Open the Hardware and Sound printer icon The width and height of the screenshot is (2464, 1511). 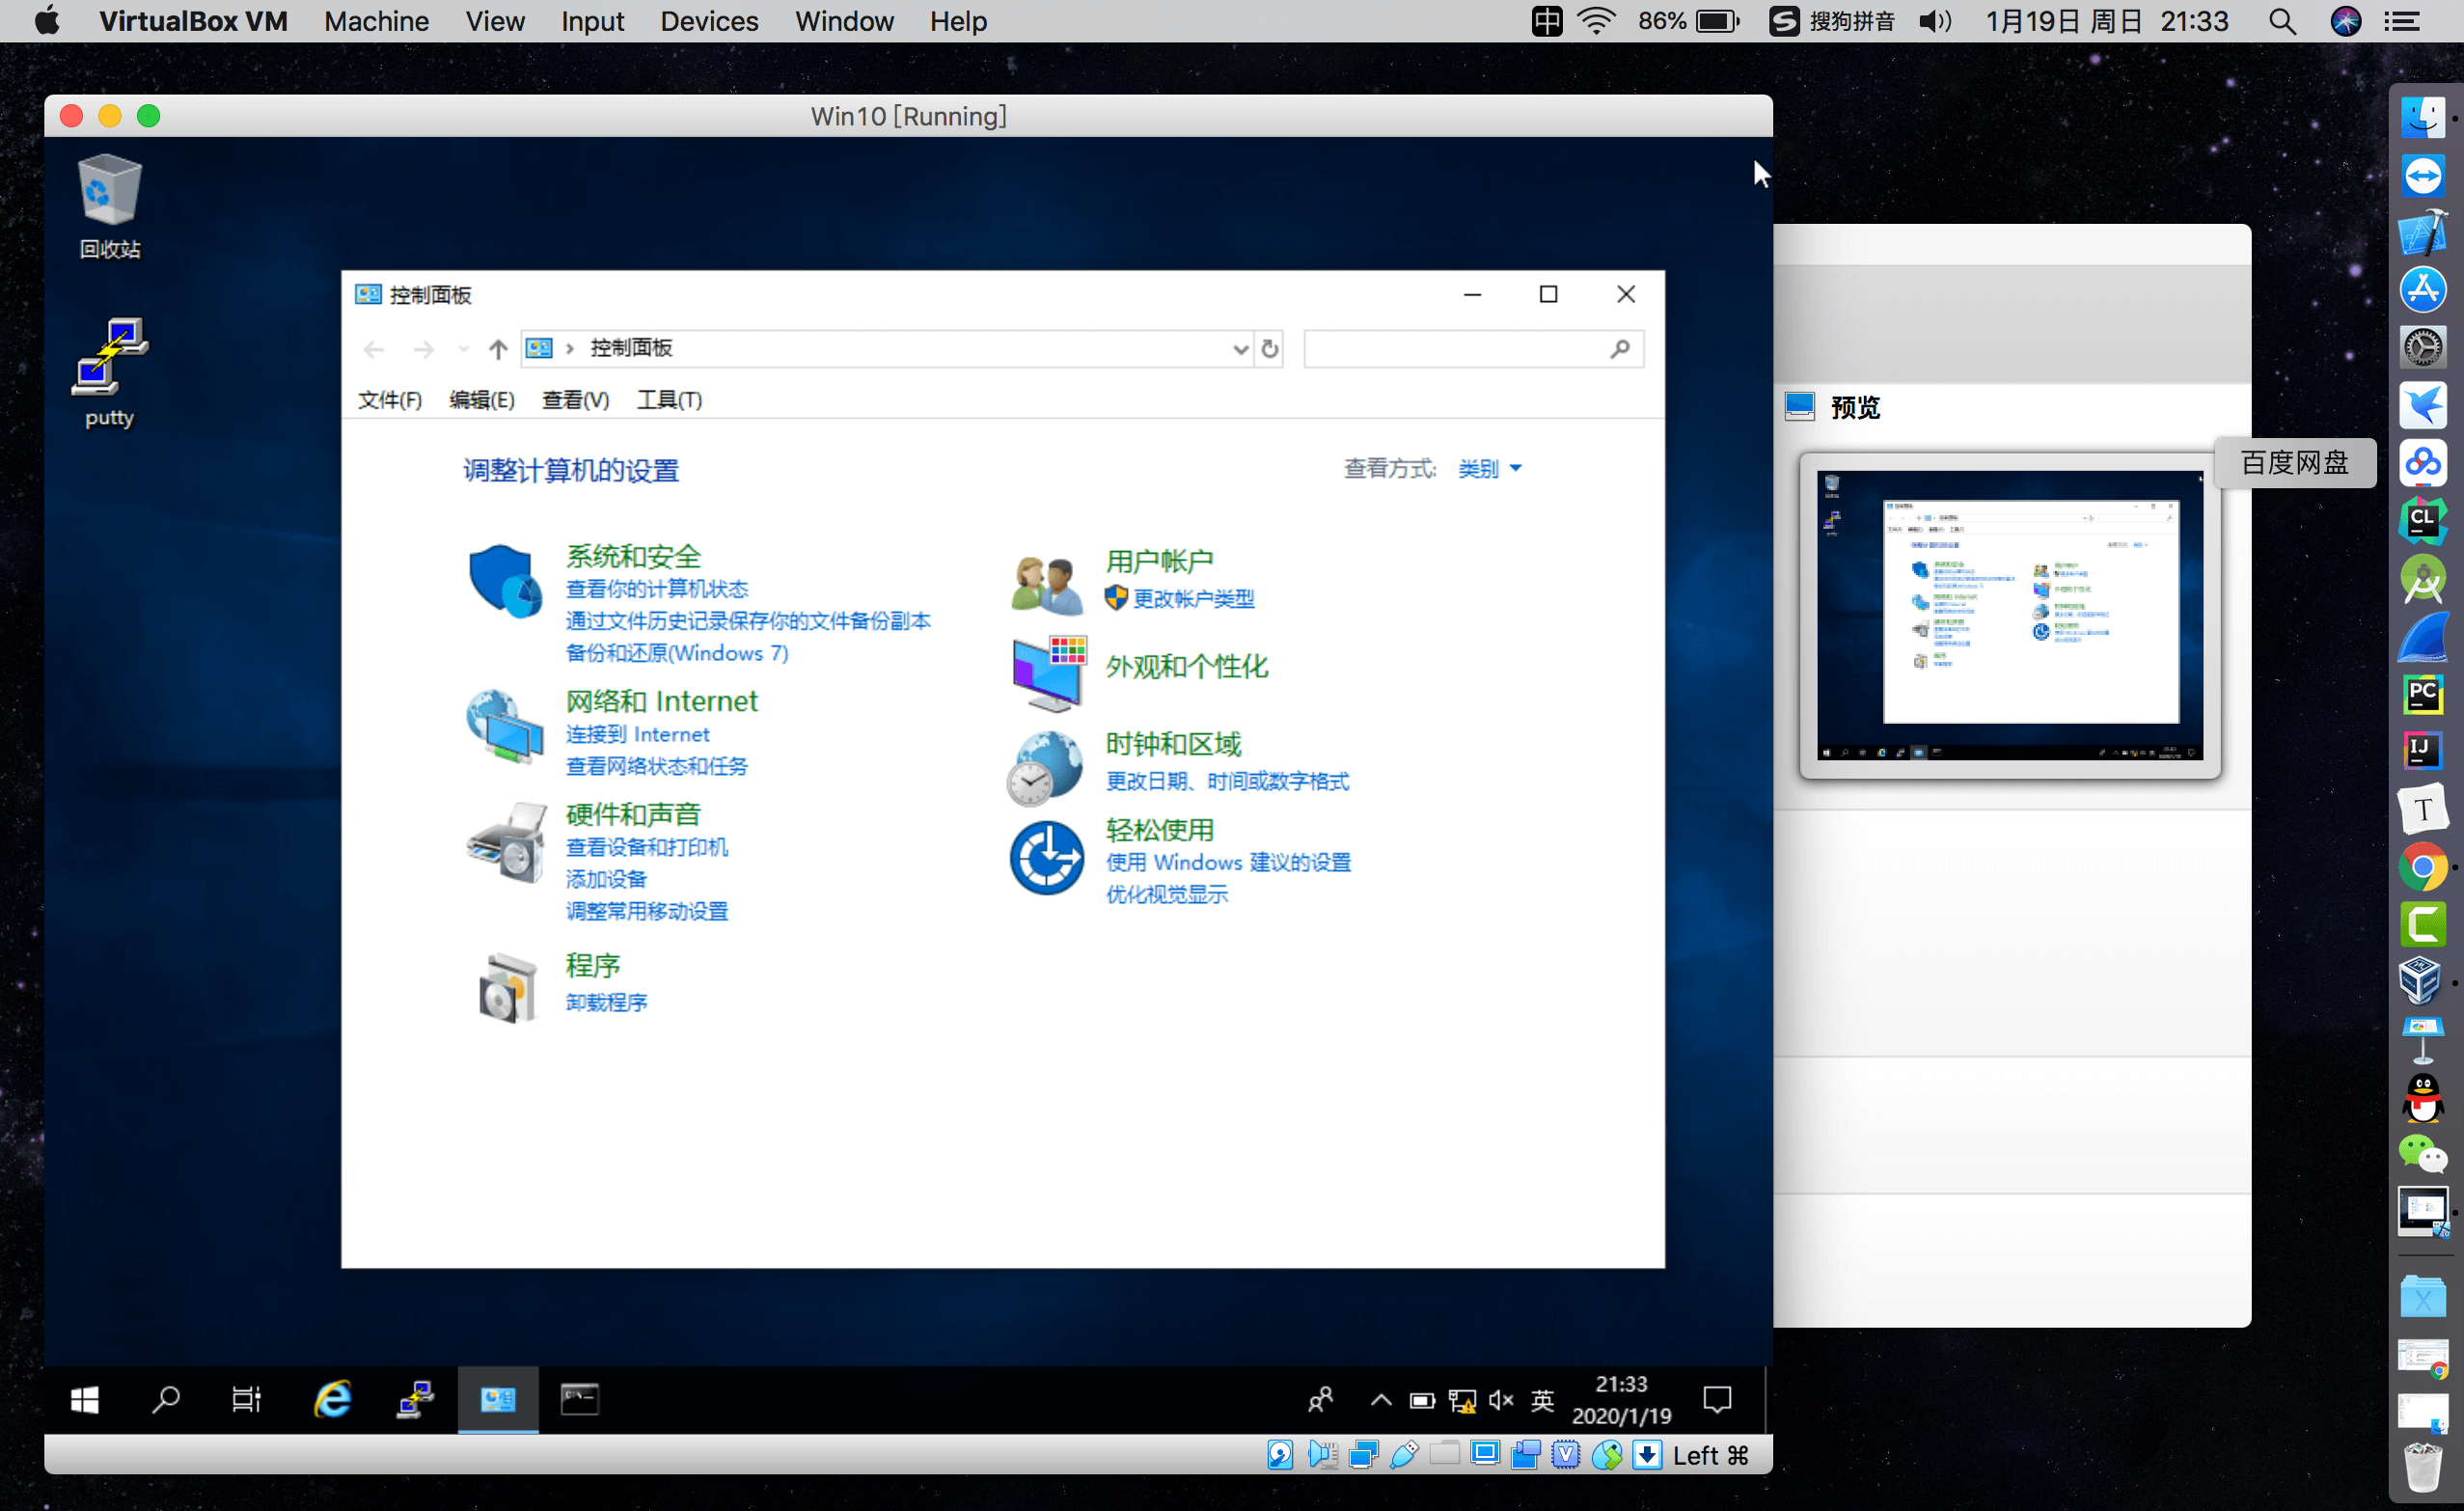pos(507,842)
